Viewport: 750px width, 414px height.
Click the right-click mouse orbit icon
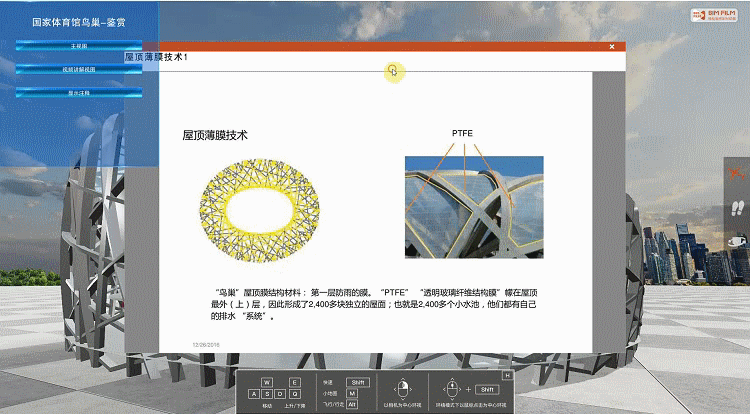(402, 389)
